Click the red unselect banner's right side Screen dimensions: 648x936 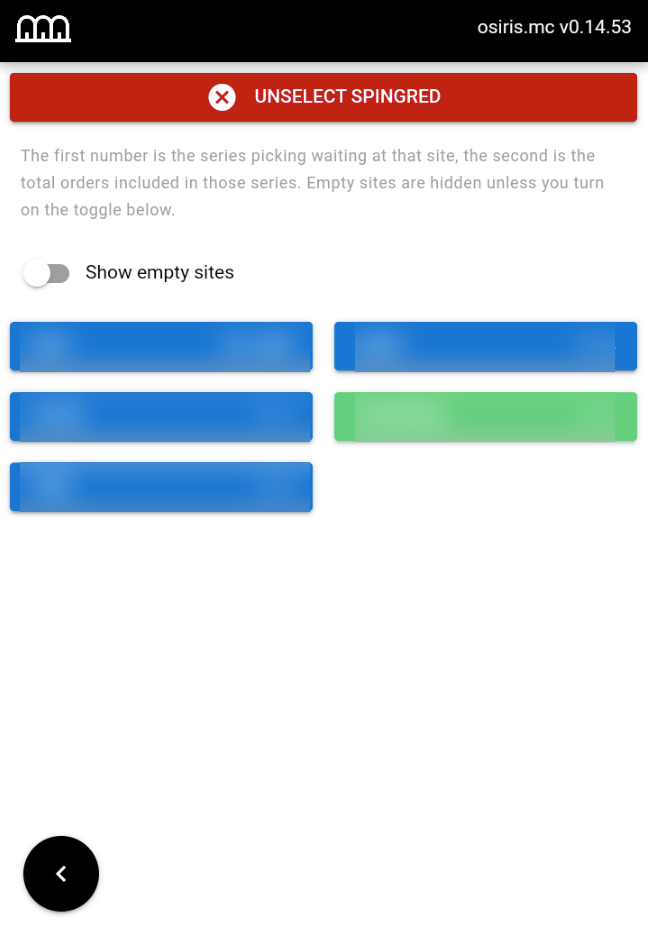click(567, 97)
